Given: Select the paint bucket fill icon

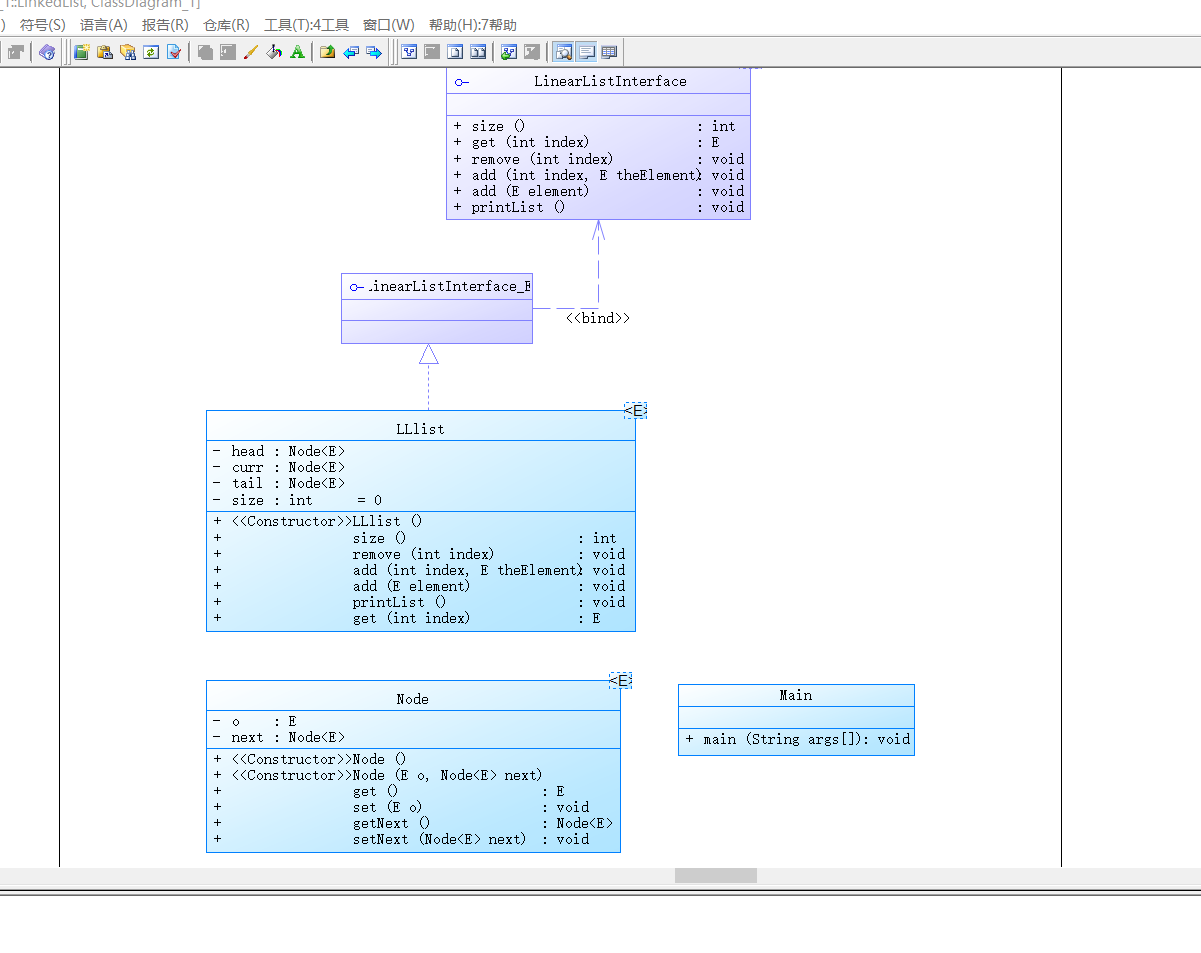Looking at the screenshot, I should pos(274,52).
